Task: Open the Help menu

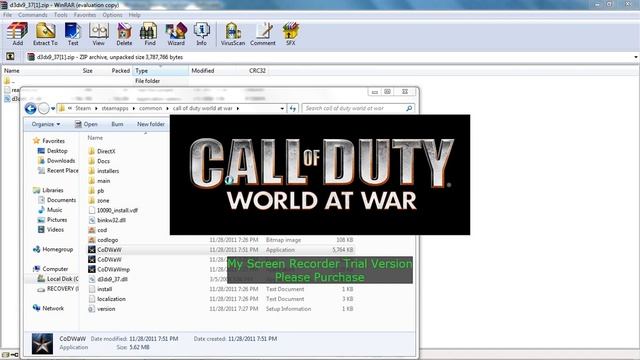Action: pyautogui.click(x=134, y=15)
